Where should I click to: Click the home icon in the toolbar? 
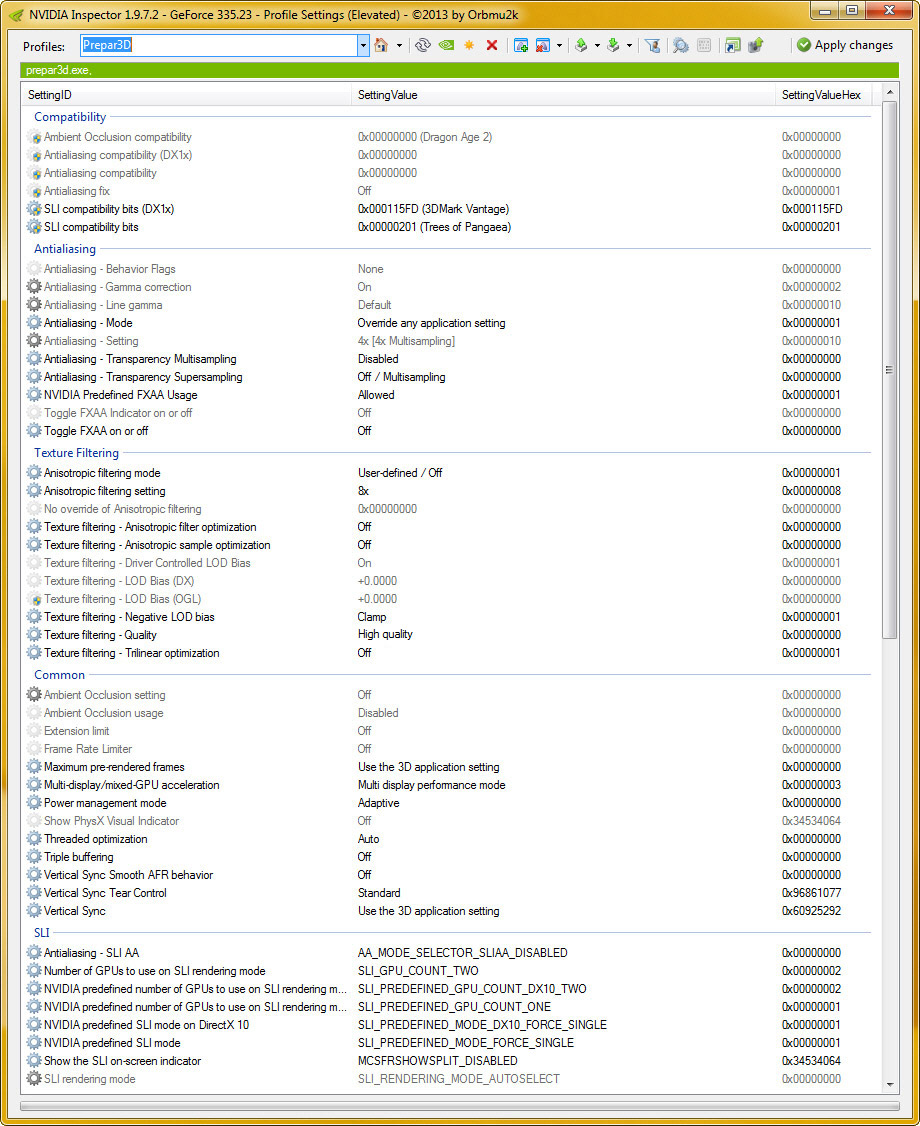[381, 45]
